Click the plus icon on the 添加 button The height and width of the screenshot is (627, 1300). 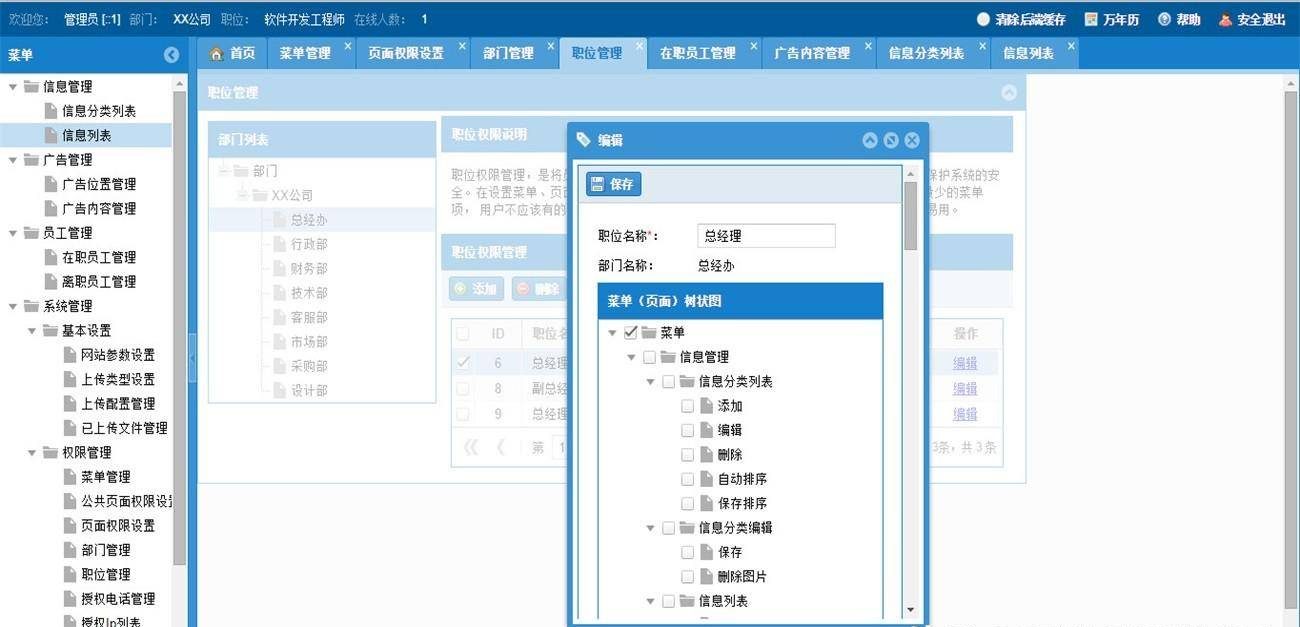coord(460,288)
